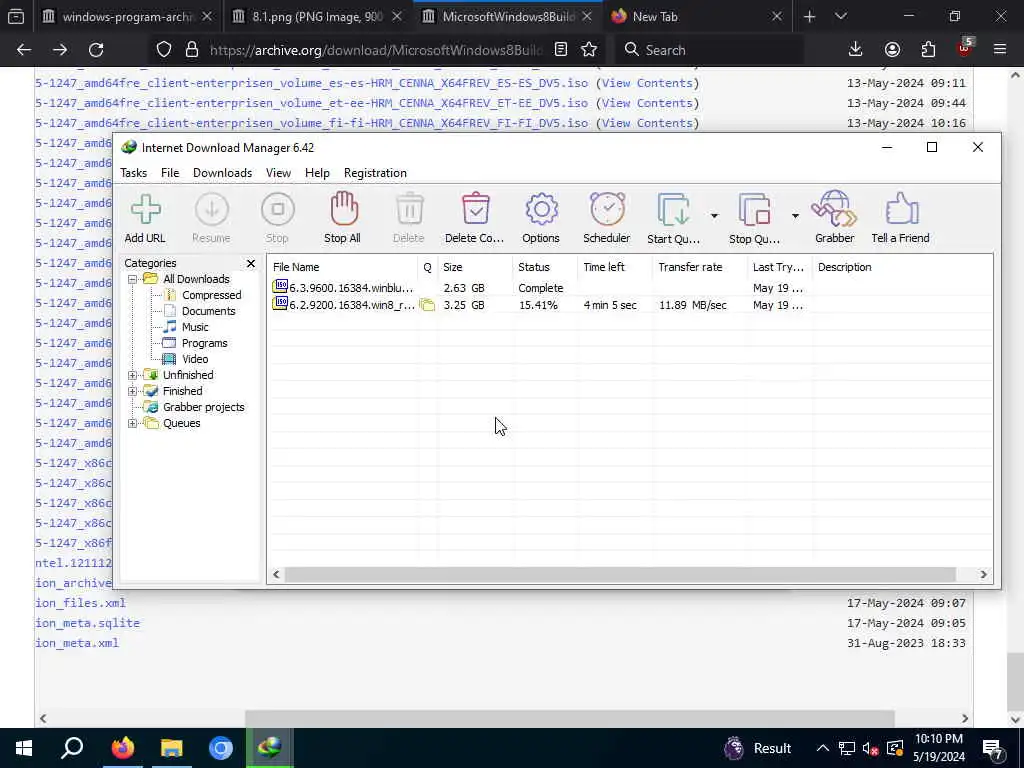1024x768 pixels.
Task: Click the Firefox search field
Action: click(712, 50)
